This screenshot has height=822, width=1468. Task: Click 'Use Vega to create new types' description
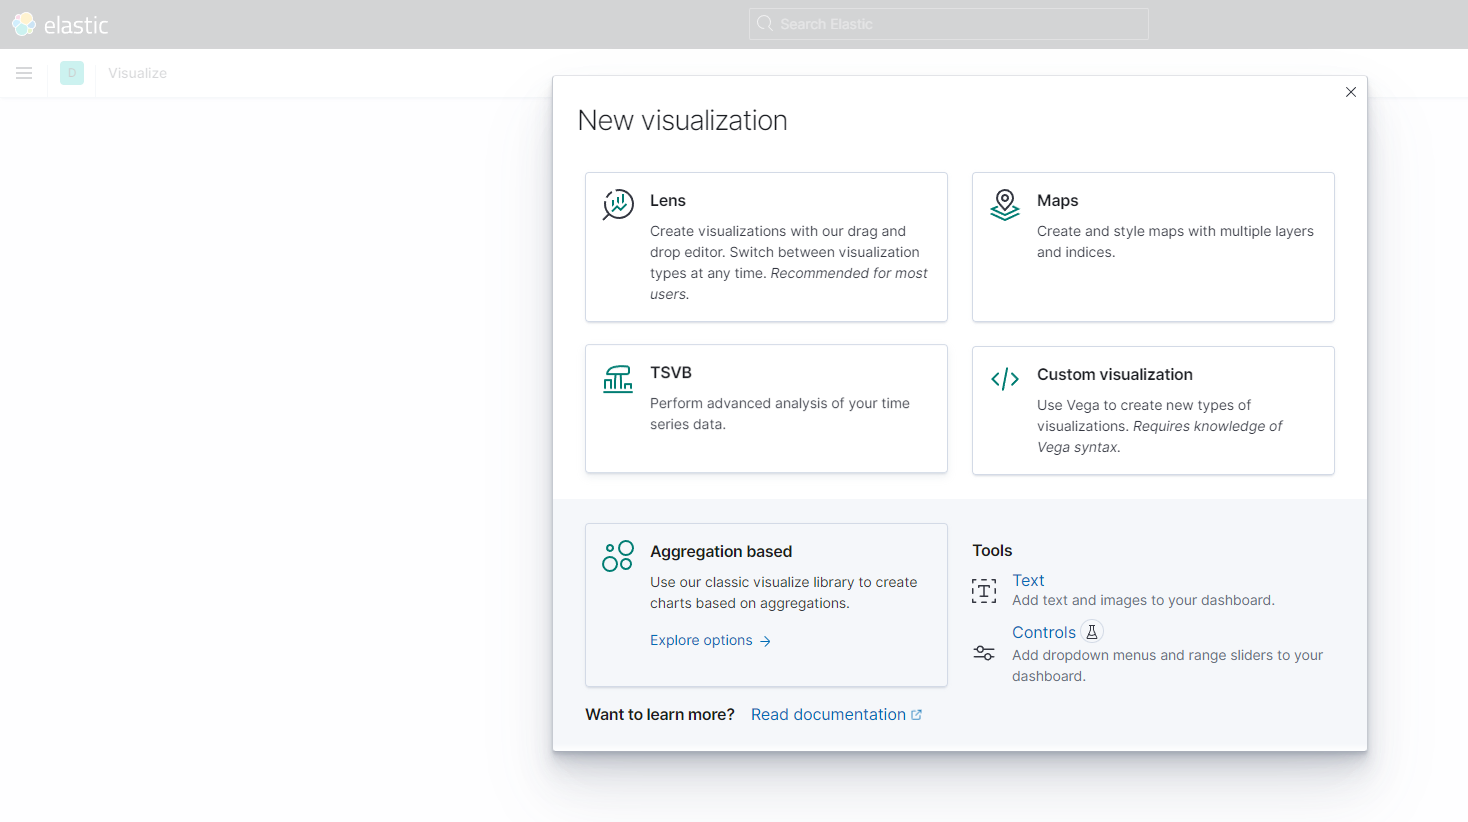click(x=1160, y=426)
